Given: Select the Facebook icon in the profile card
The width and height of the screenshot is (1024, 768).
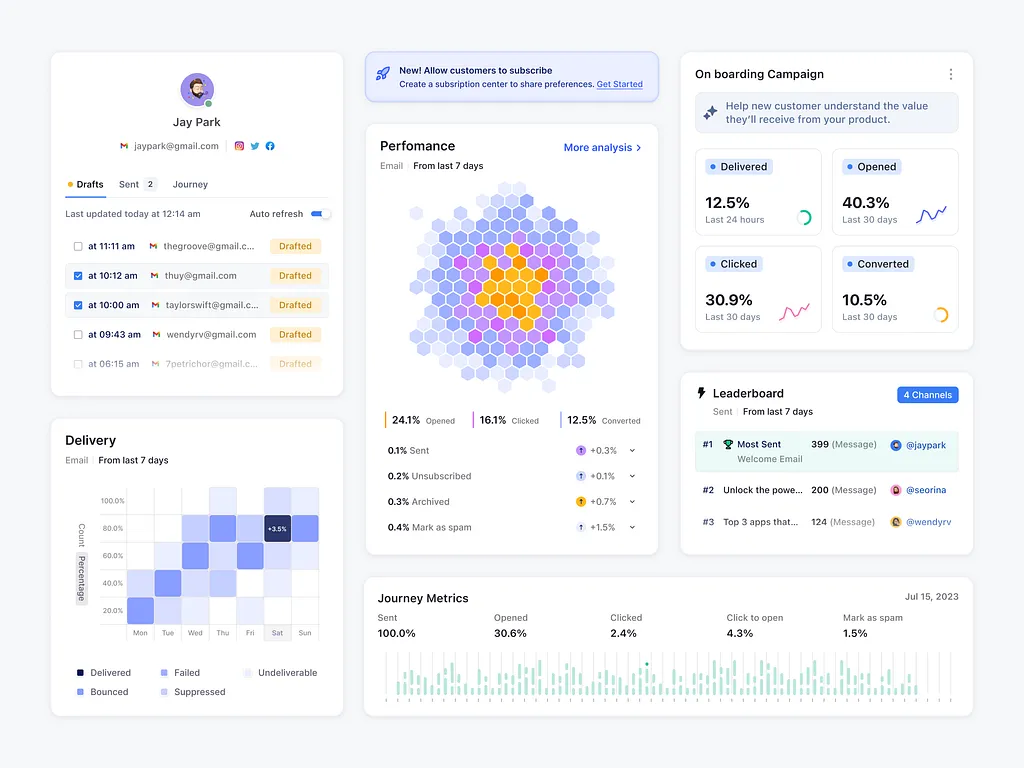Looking at the screenshot, I should point(270,146).
